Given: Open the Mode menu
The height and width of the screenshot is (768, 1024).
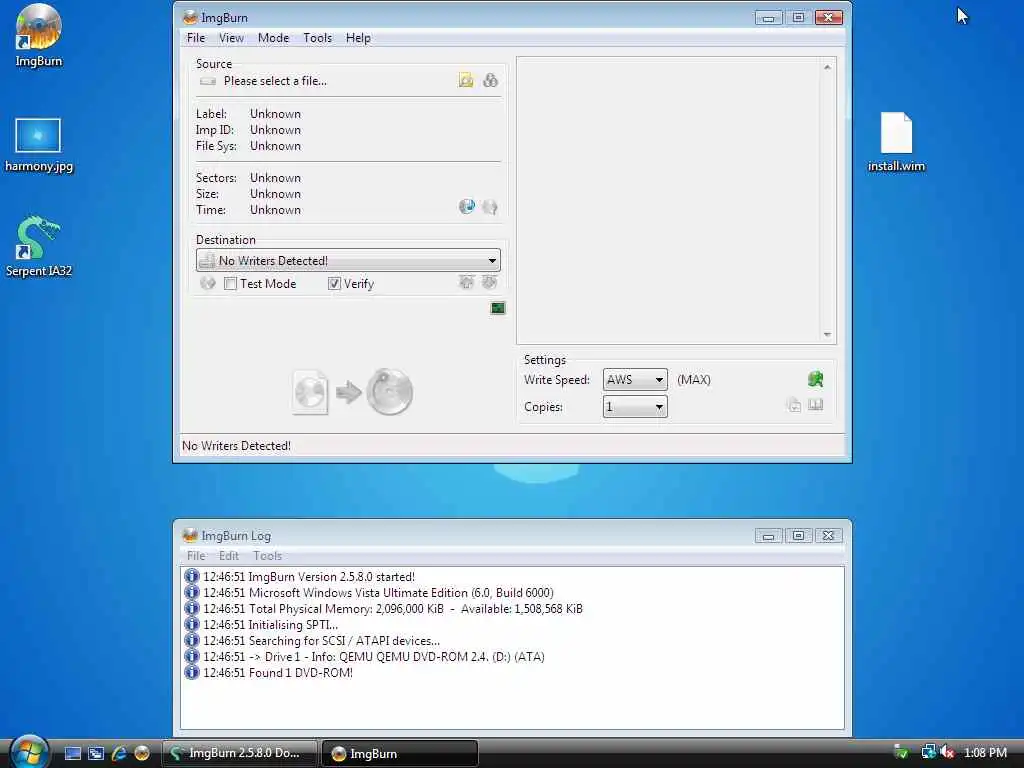Looking at the screenshot, I should pyautogui.click(x=273, y=38).
